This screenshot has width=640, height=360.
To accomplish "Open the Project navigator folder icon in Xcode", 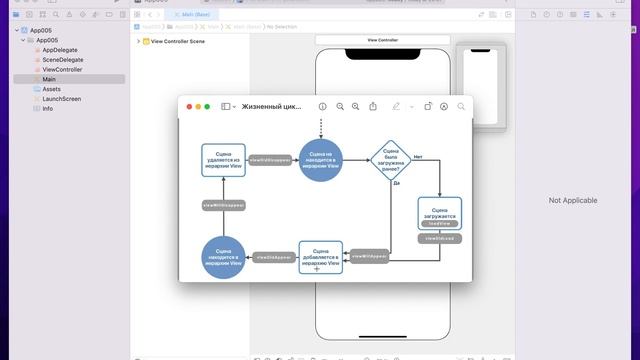I will (x=16, y=15).
